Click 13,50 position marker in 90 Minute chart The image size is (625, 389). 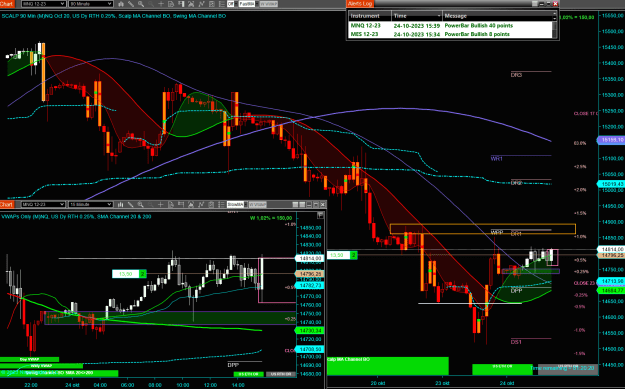[342, 255]
